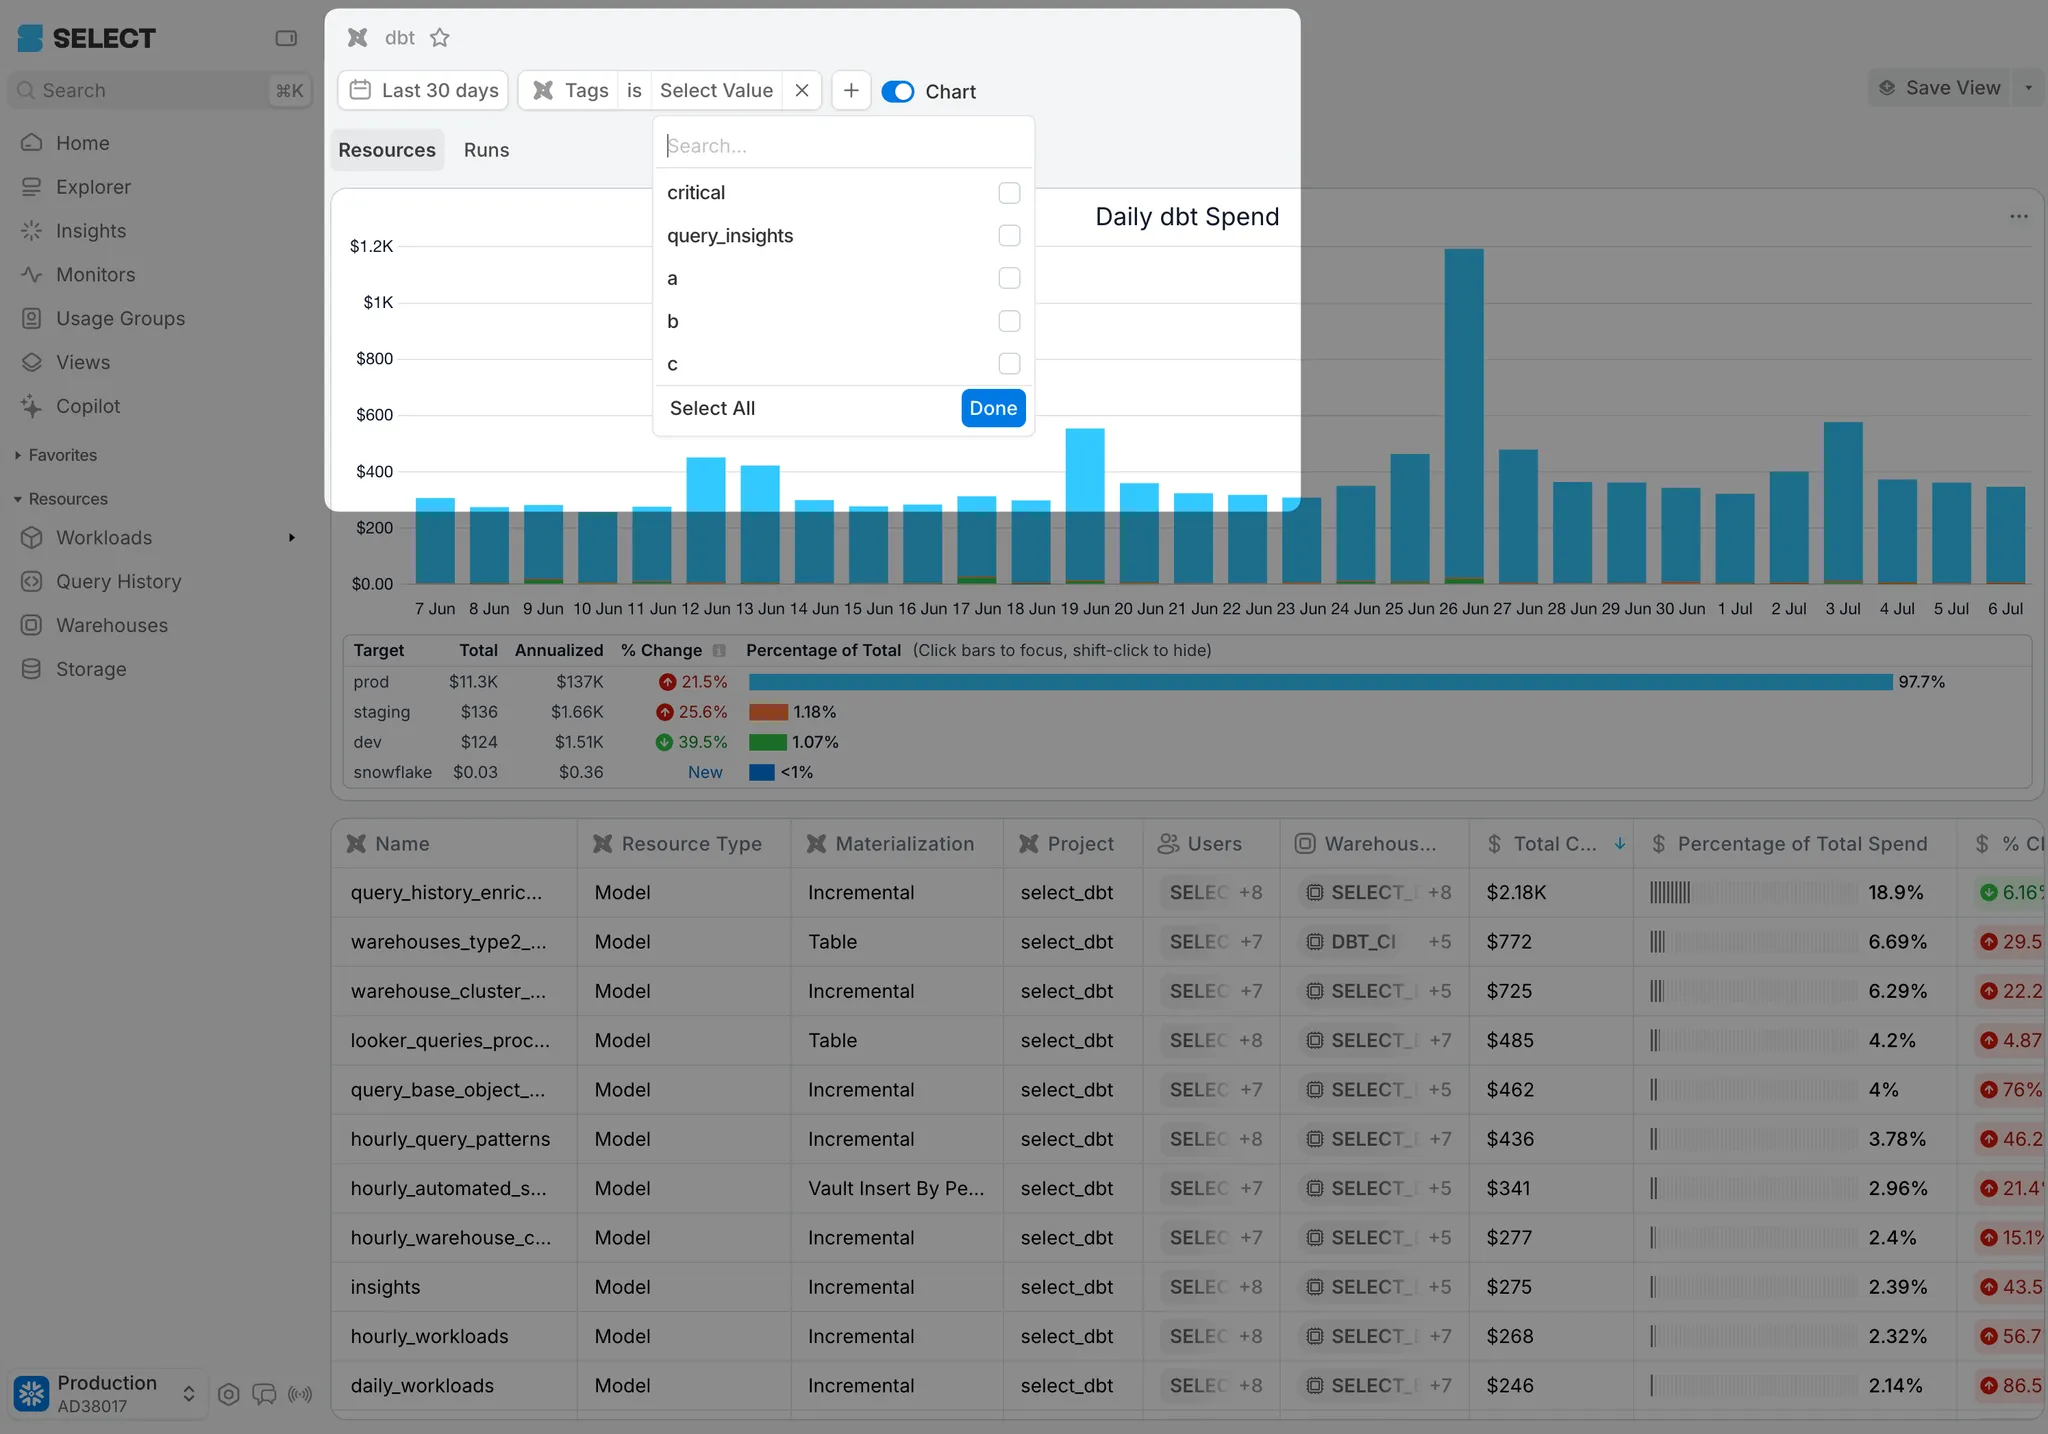Click the Name column header
The image size is (2048, 1434).
coord(454,844)
